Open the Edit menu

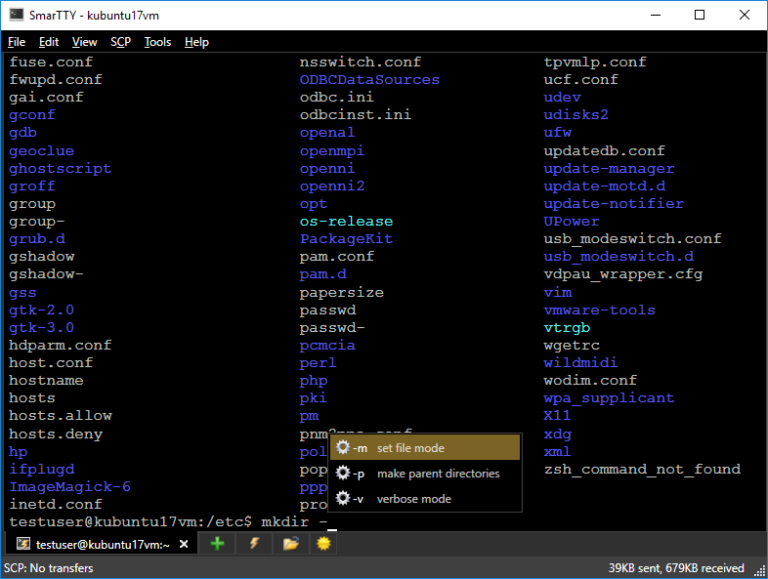point(49,42)
